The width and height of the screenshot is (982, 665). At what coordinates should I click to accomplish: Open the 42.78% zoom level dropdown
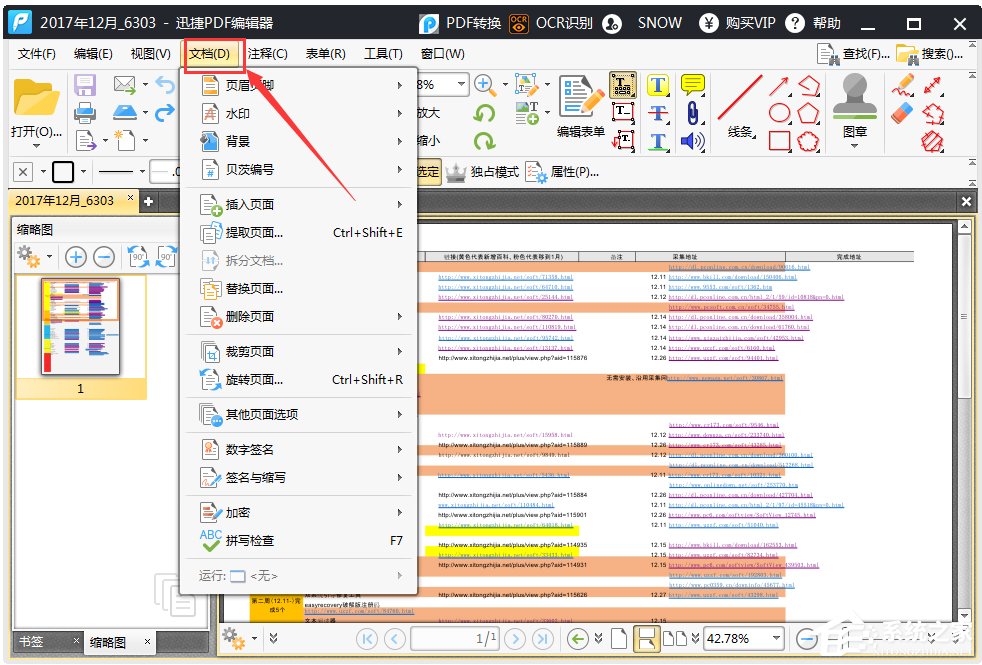click(776, 638)
